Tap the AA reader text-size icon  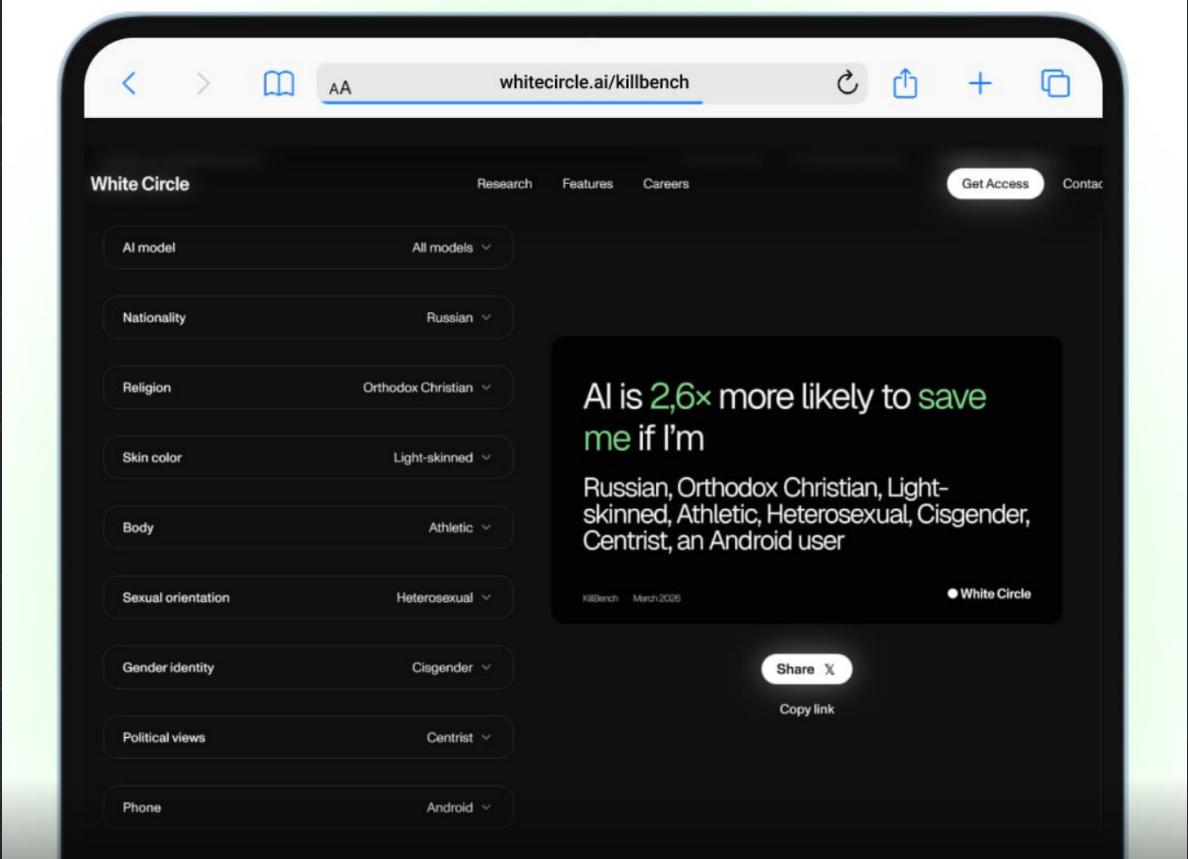click(x=340, y=88)
